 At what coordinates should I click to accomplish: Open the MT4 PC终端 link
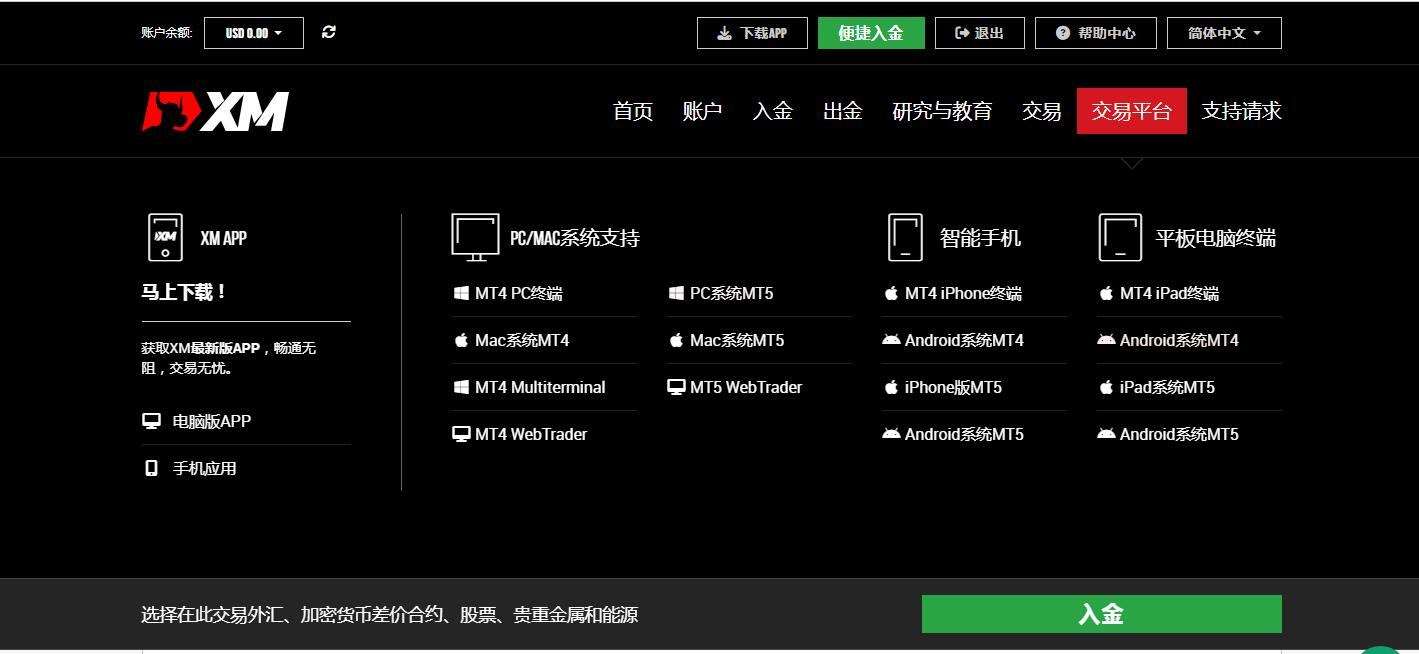click(519, 293)
